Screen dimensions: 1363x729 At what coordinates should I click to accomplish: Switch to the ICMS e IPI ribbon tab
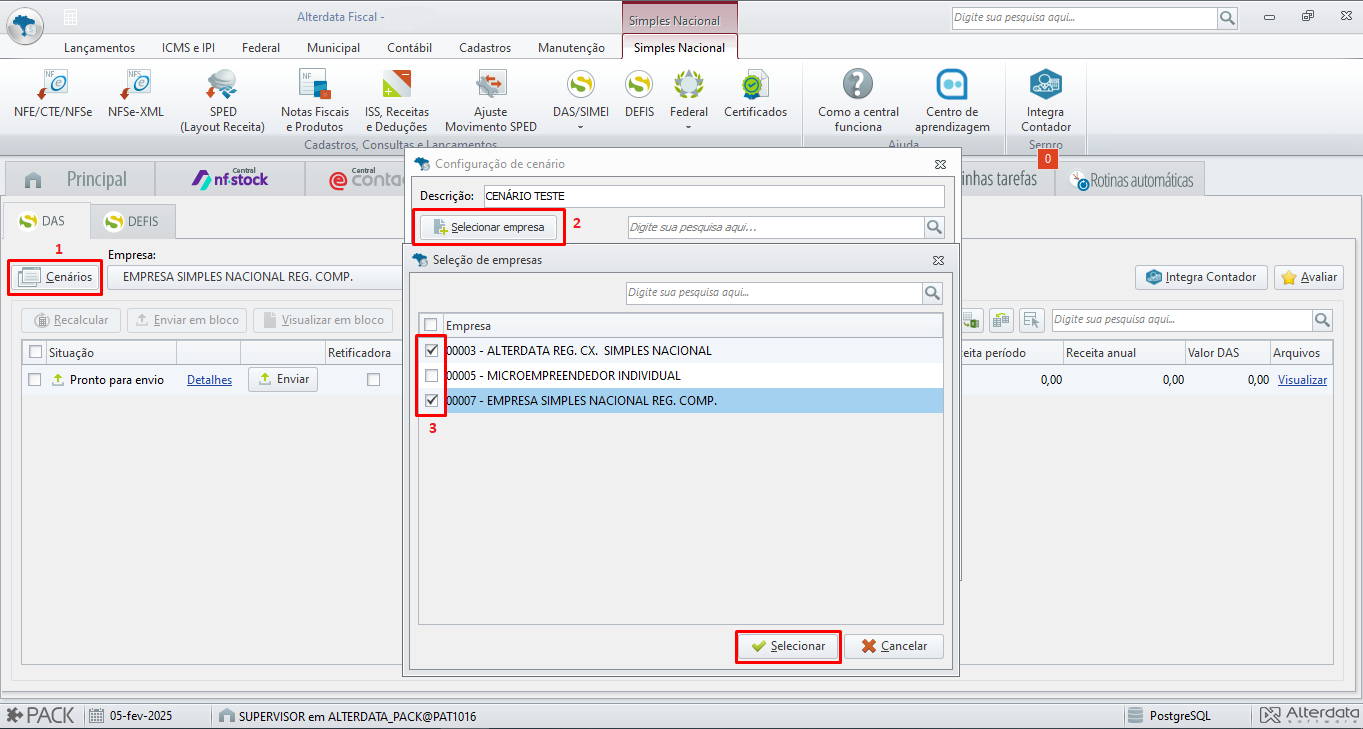(x=188, y=48)
